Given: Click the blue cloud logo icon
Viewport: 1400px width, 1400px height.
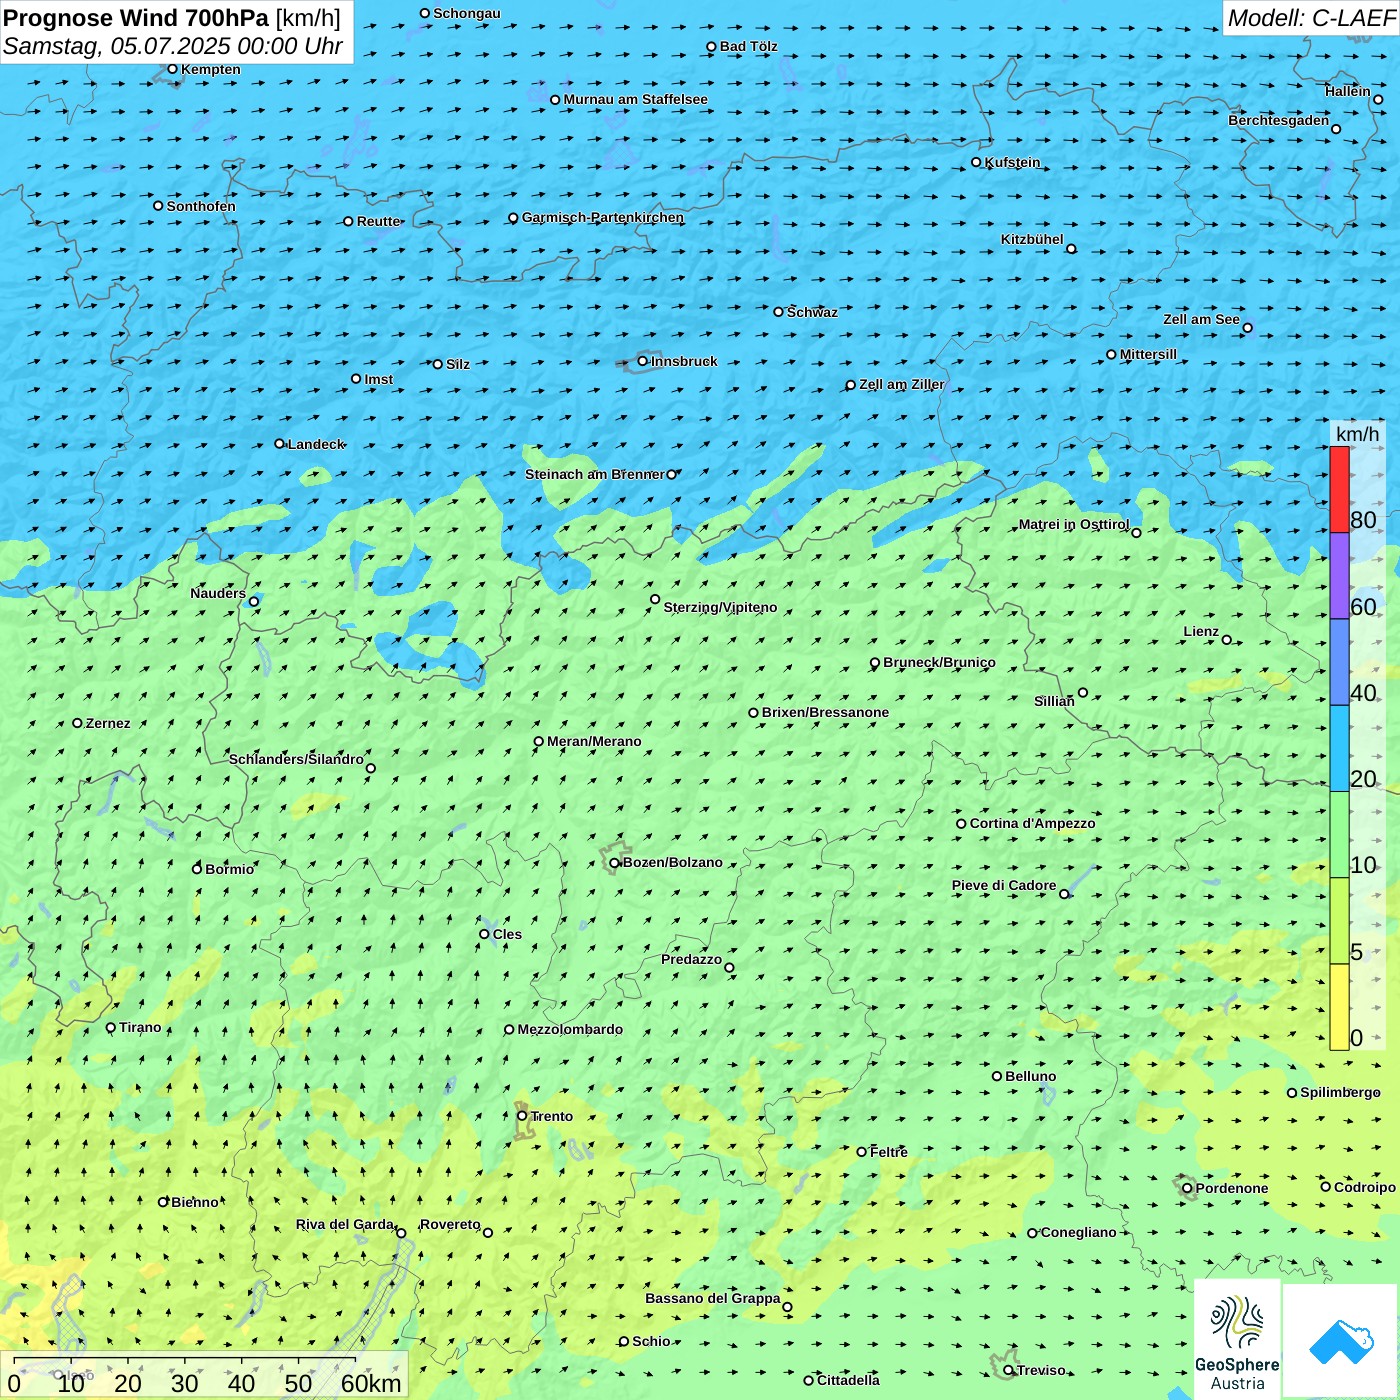Looking at the screenshot, I should point(1341,1342).
